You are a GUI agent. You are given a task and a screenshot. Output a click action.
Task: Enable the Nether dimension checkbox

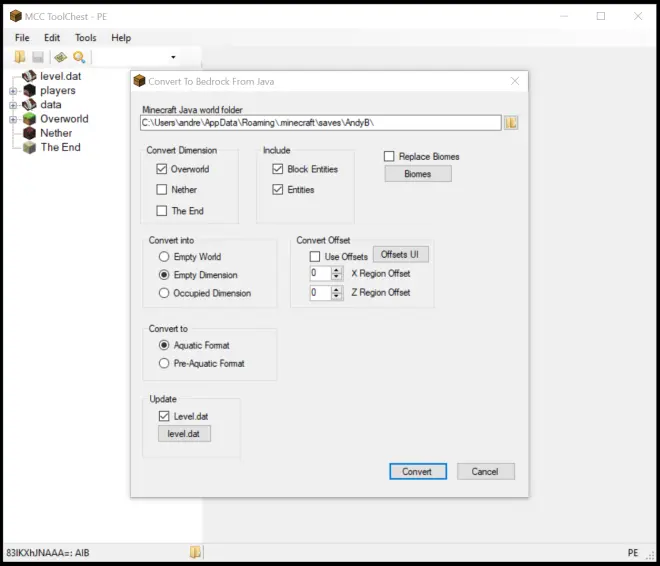tap(162, 190)
